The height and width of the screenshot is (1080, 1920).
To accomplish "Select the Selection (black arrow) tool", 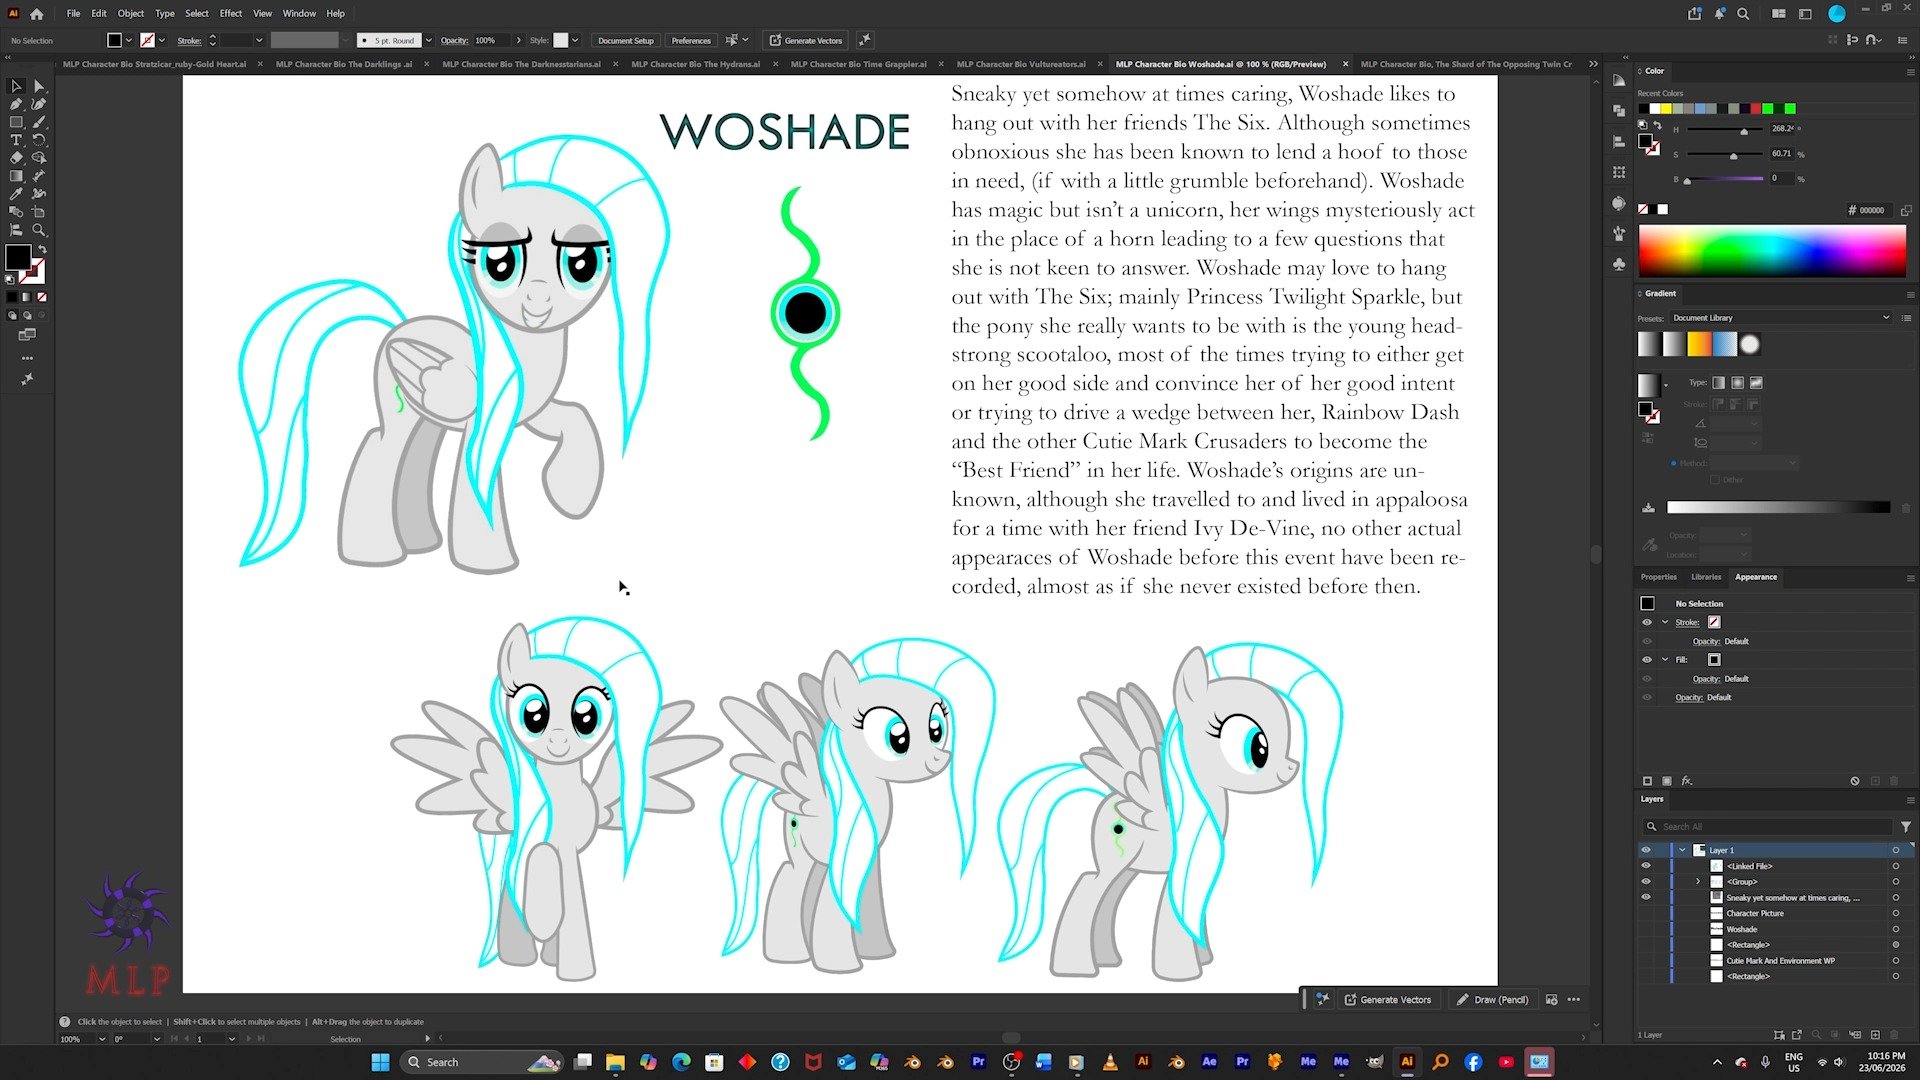I will tap(16, 86).
